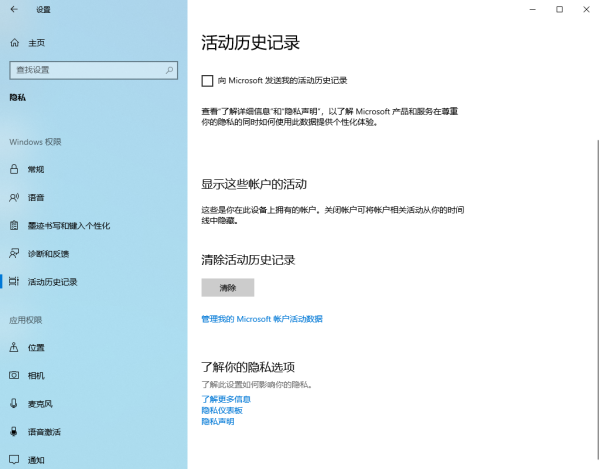Click the magnifier icon in the search box
This screenshot has height=469, width=600.
tap(169, 70)
